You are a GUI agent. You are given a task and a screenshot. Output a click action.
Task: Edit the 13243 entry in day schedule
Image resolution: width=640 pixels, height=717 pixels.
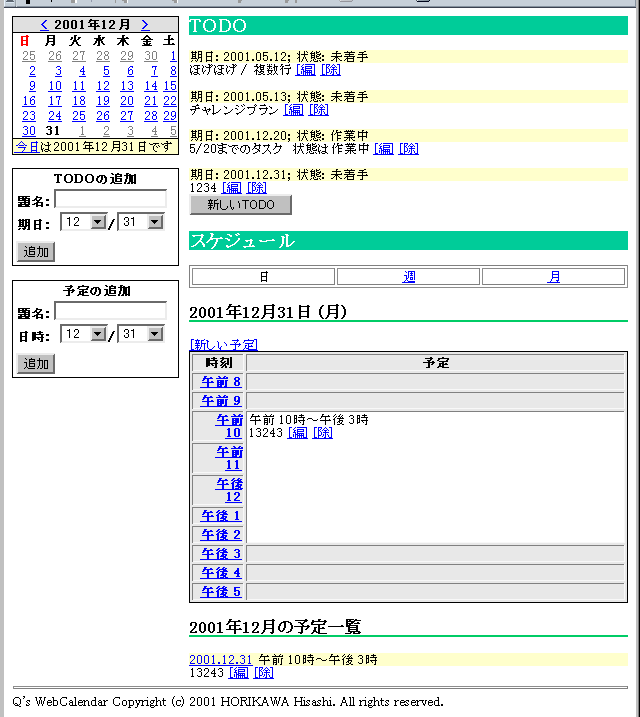[x=298, y=433]
